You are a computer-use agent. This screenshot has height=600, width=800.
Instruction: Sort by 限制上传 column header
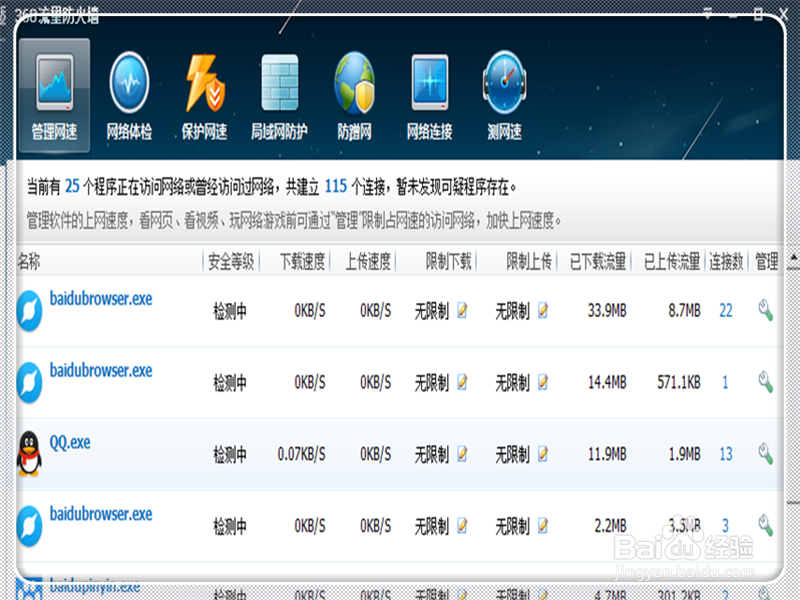pos(529,262)
